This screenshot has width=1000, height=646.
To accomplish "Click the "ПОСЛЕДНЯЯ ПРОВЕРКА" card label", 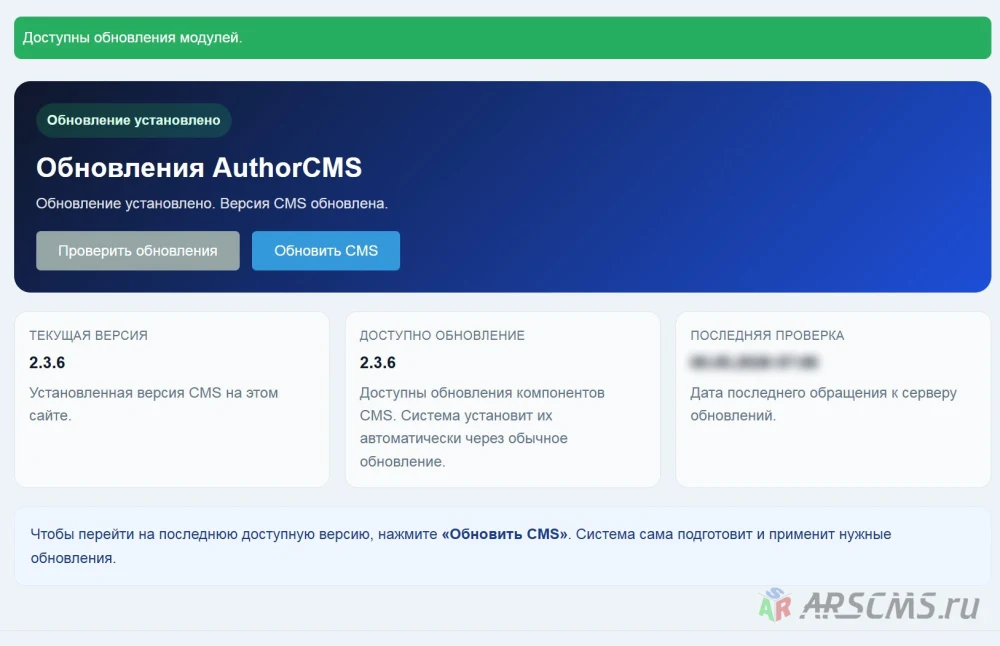I will click(x=767, y=335).
